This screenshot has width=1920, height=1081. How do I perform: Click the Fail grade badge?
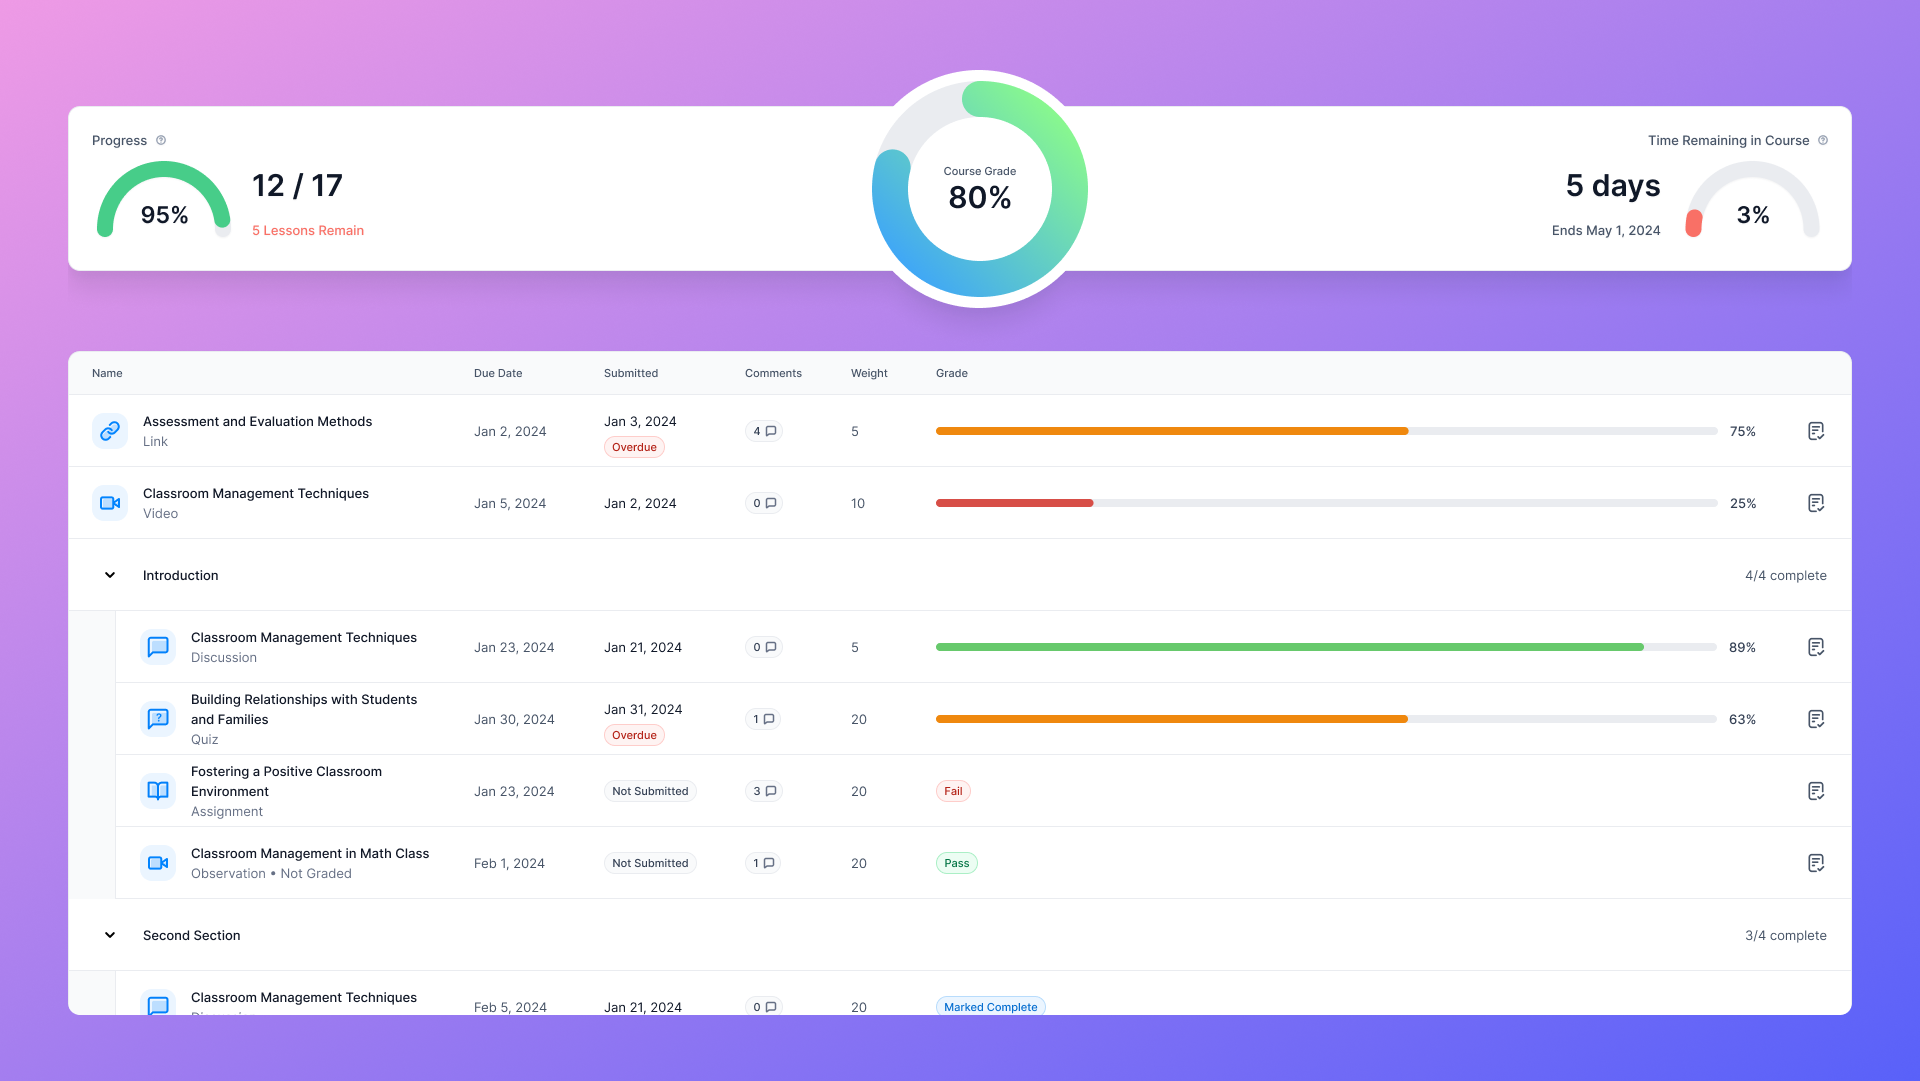pos(953,791)
